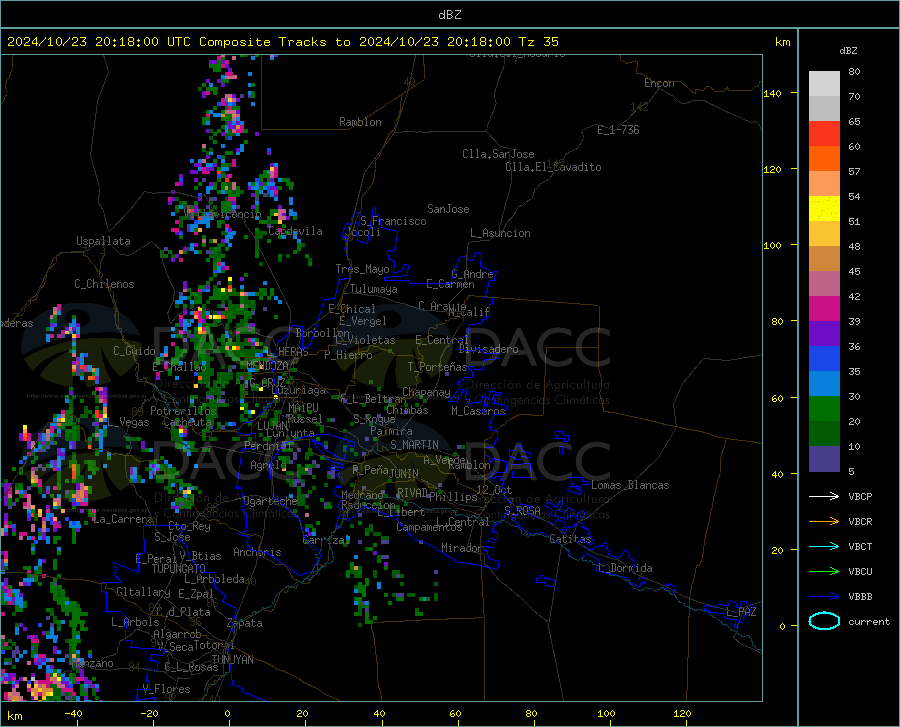
Task: Click the dark violet 10 dBZ swatch
Action: point(824,458)
